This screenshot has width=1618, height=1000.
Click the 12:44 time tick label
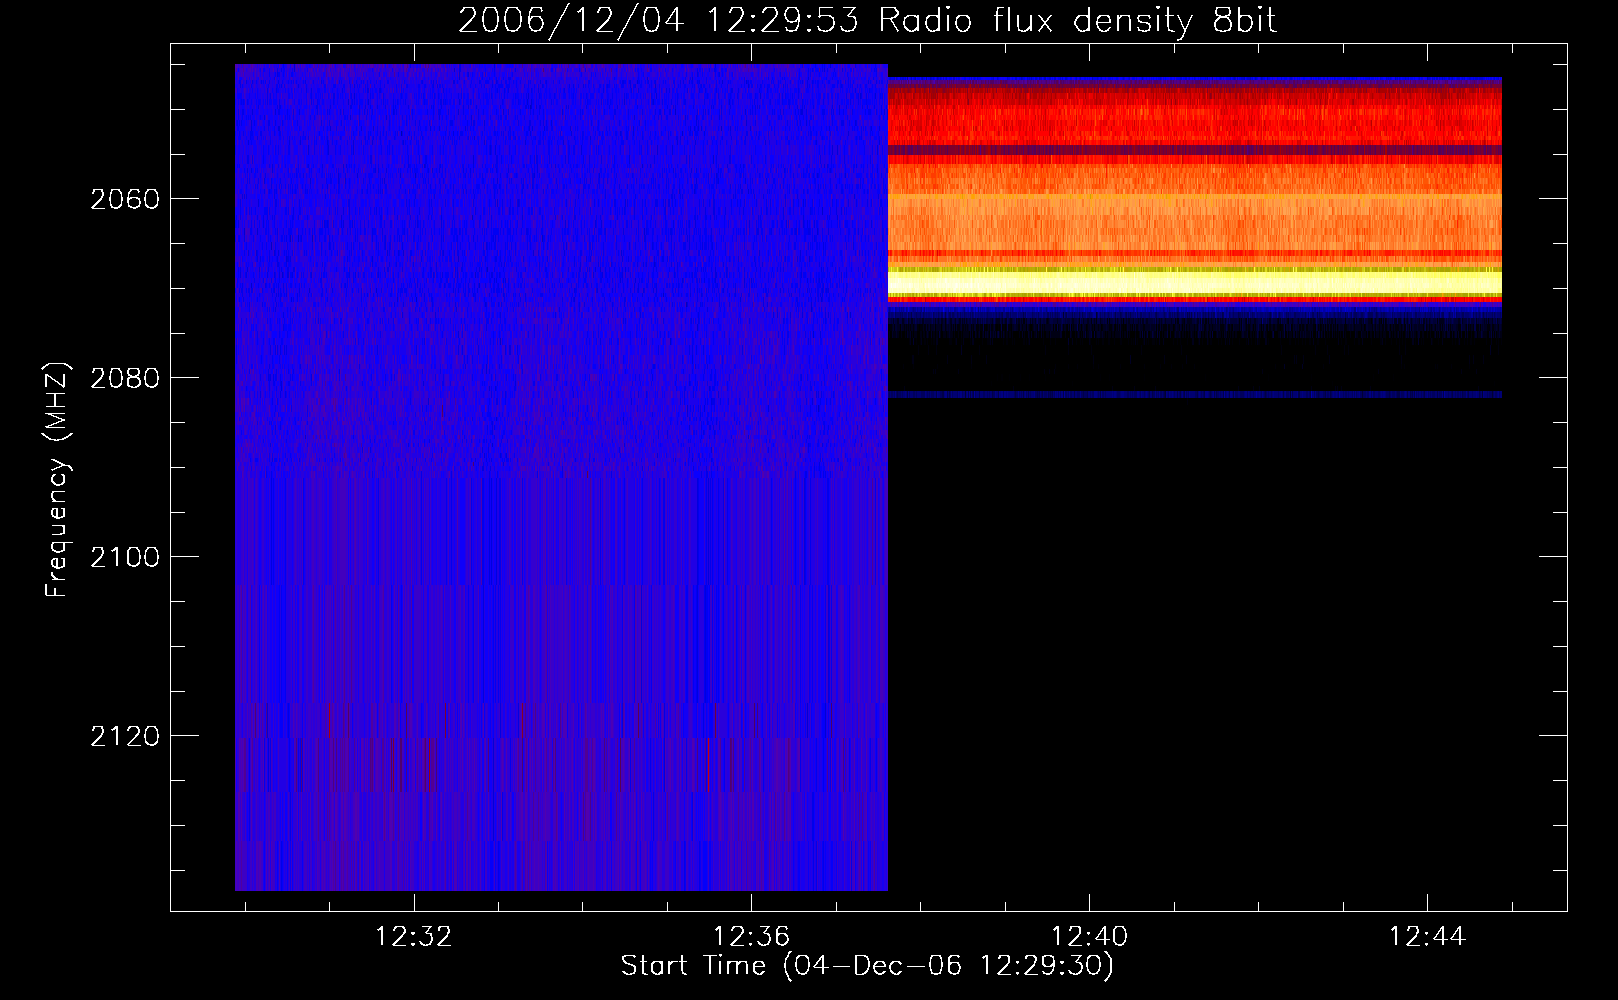(1427, 936)
